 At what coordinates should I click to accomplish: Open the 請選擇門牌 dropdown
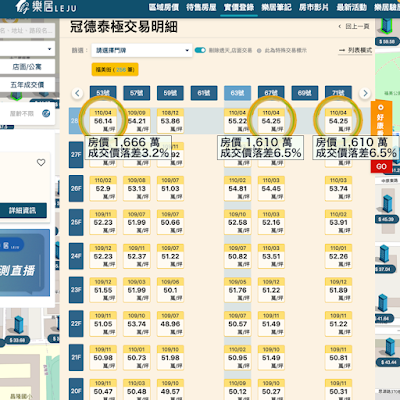142,50
